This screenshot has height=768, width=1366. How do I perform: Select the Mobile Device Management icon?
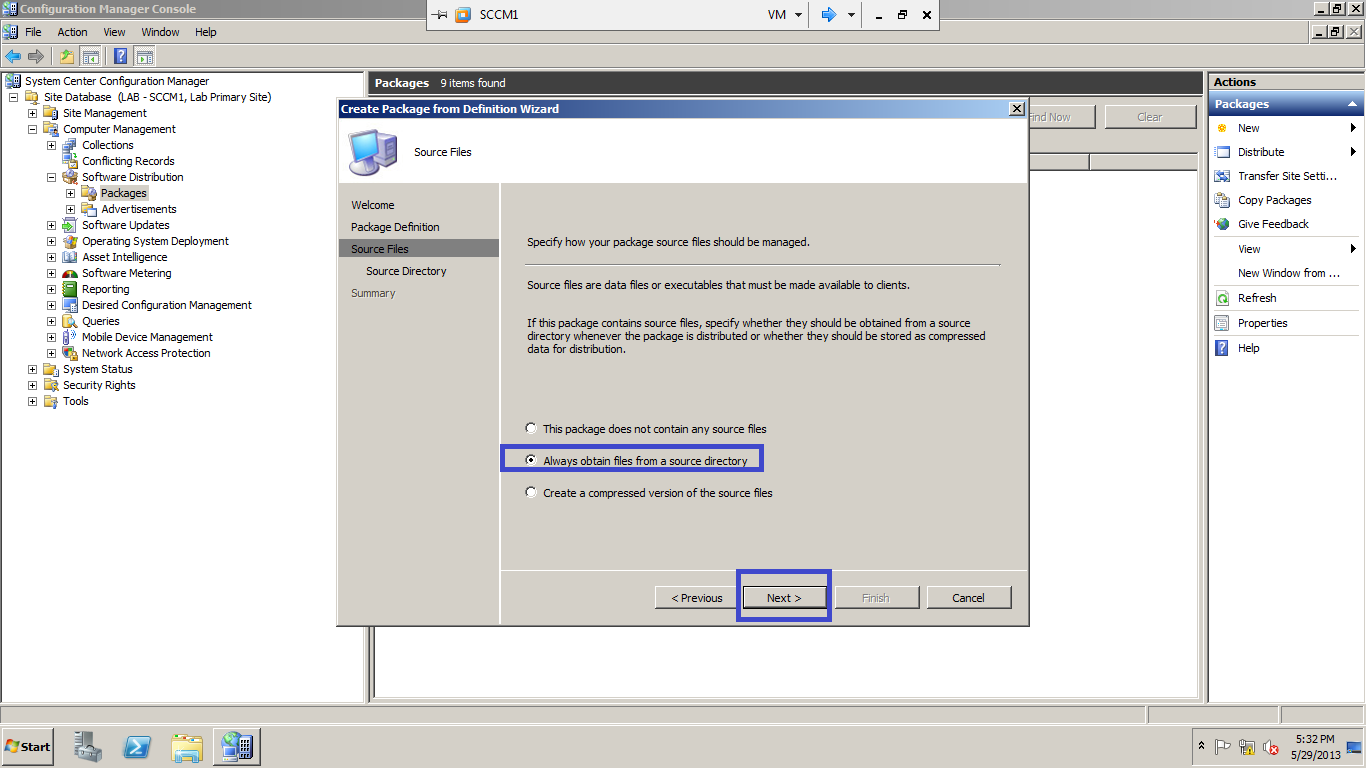click(x=70, y=337)
